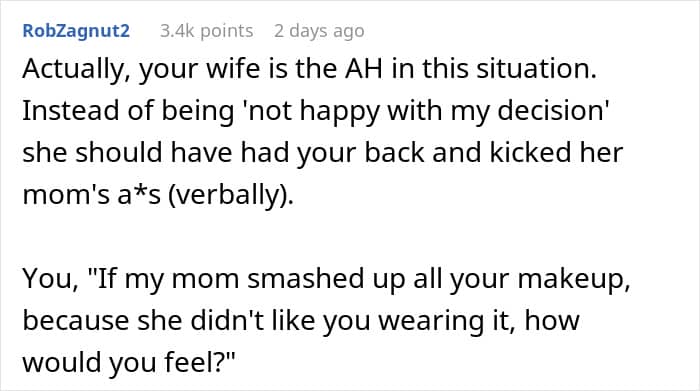Screen dimensions: 700x391
Task: Click the line starting with 'Actually, your wife'
Action: point(309,69)
